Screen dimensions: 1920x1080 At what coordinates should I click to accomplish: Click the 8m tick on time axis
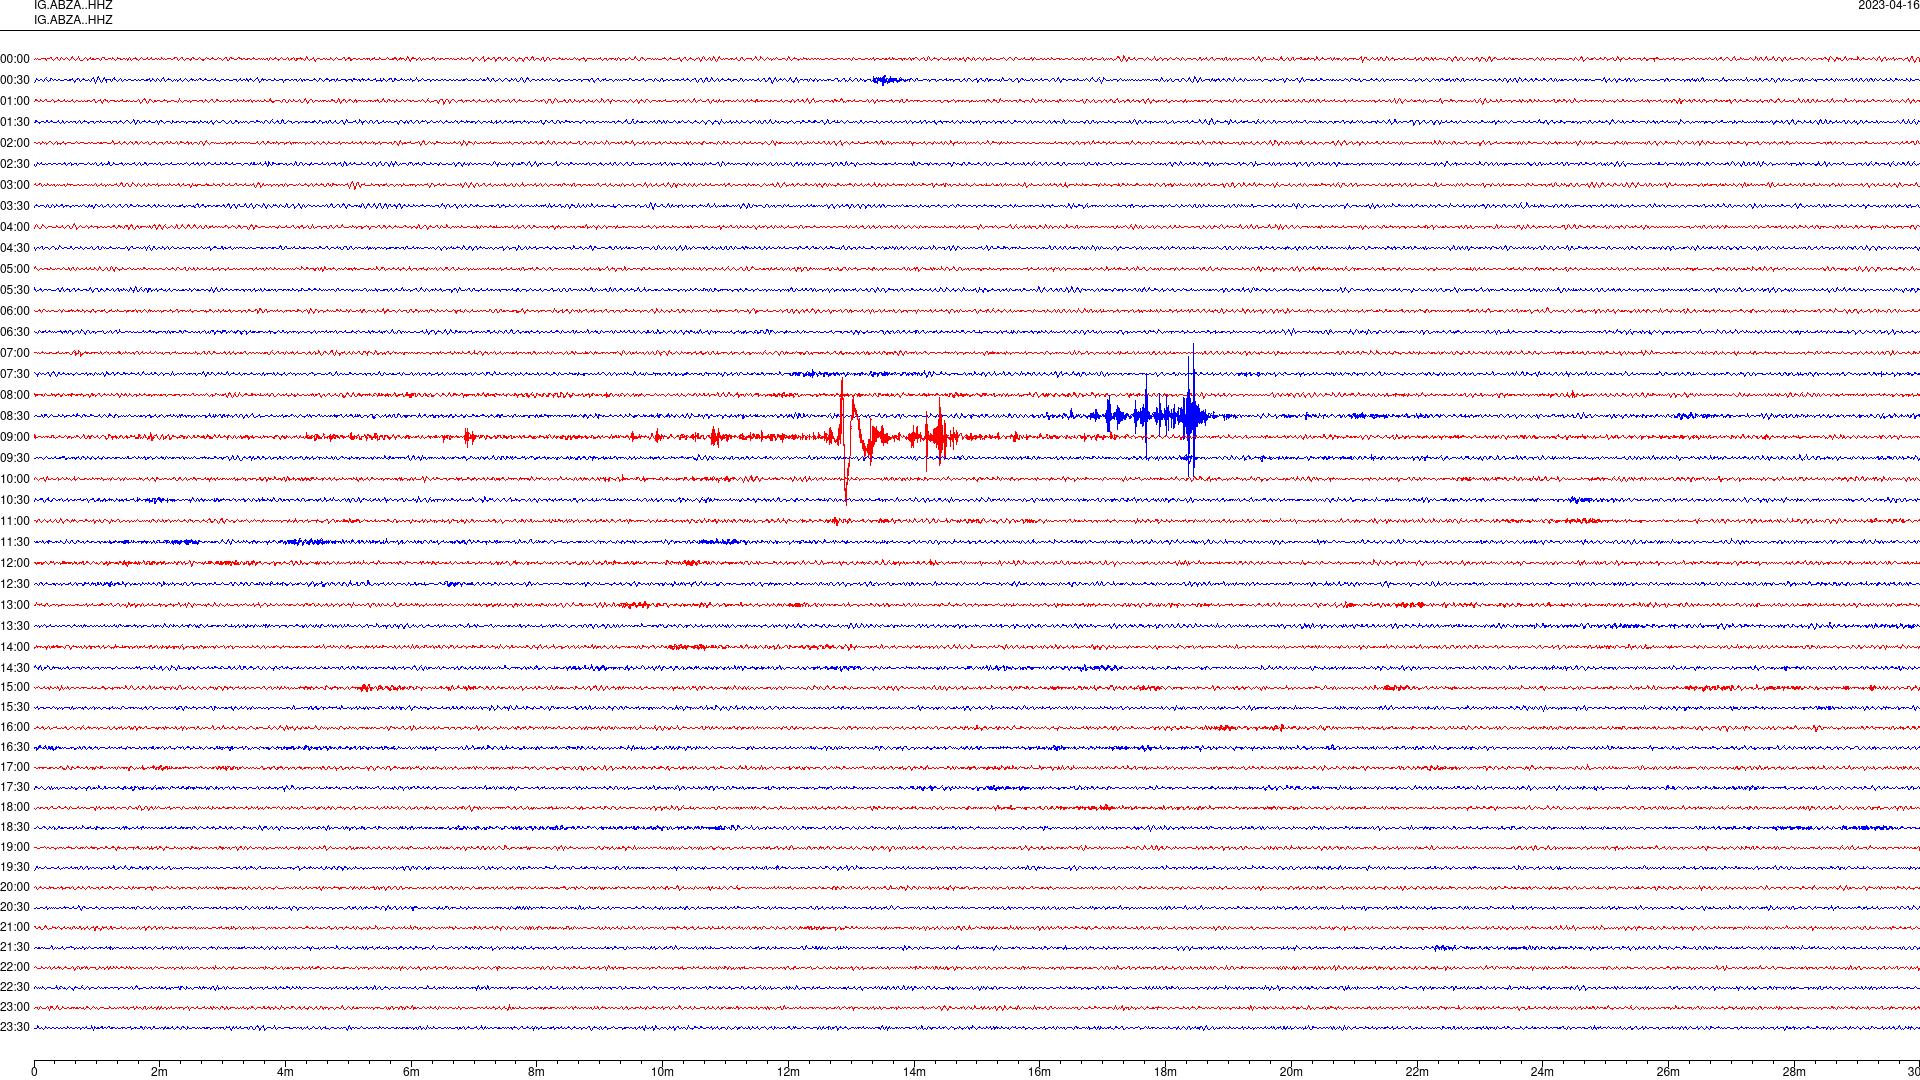click(536, 1071)
